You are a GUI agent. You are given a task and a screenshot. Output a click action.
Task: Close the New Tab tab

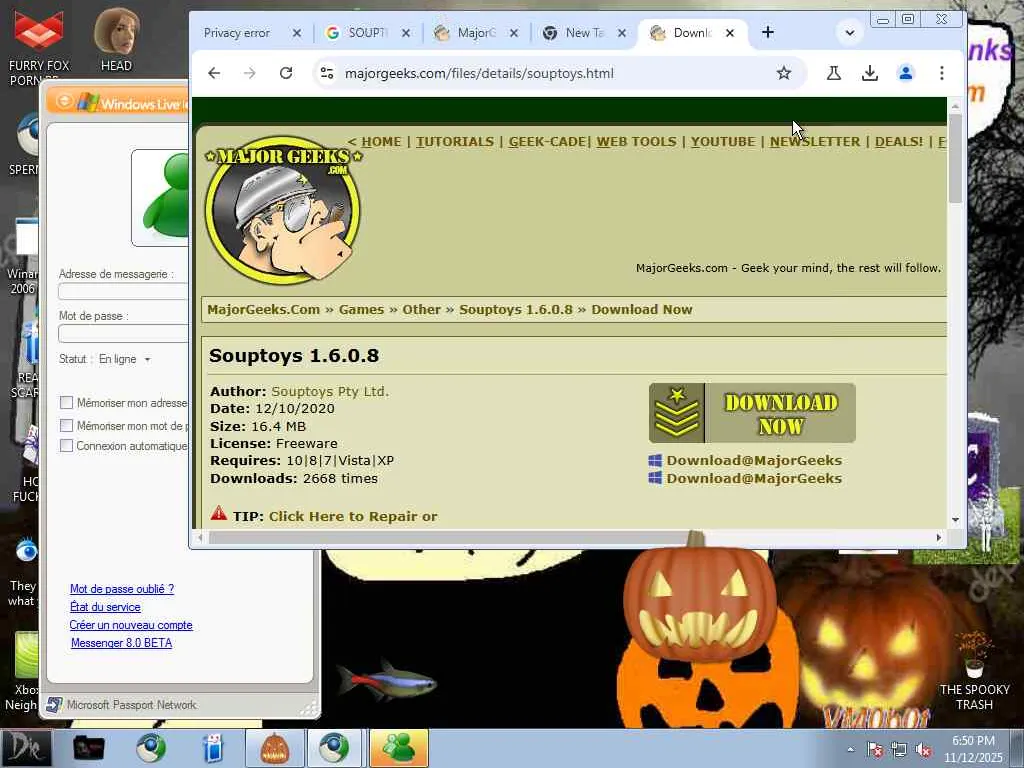pos(622,33)
